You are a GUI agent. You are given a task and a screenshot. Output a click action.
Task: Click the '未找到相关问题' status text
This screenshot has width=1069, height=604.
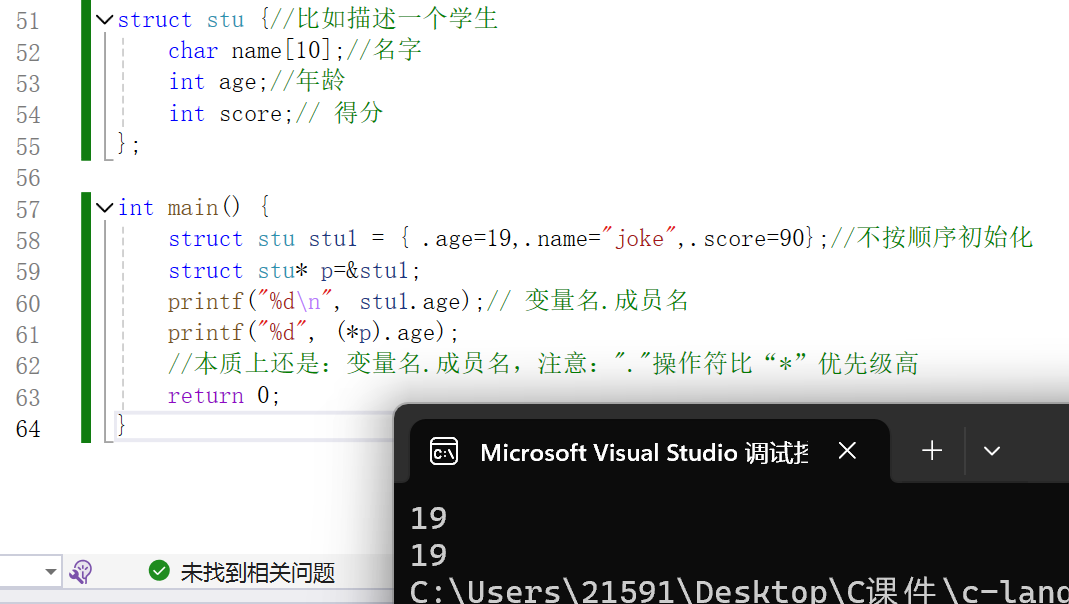pos(257,572)
